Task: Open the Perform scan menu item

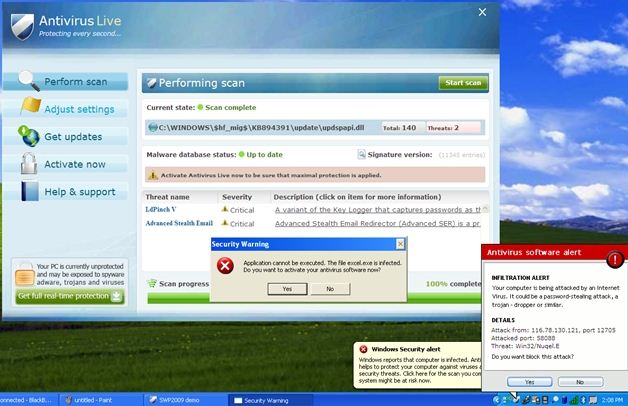Action: pos(65,82)
